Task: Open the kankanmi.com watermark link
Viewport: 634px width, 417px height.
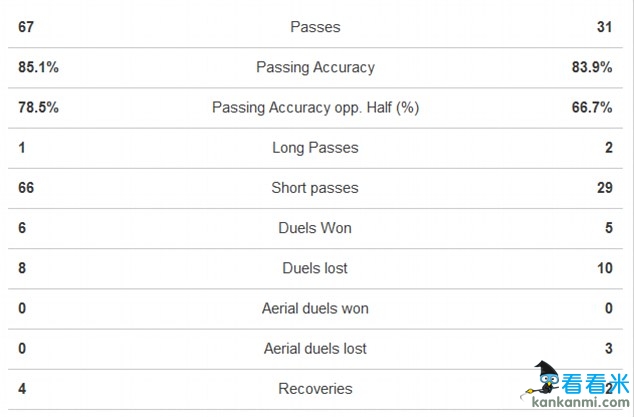Action: click(578, 406)
